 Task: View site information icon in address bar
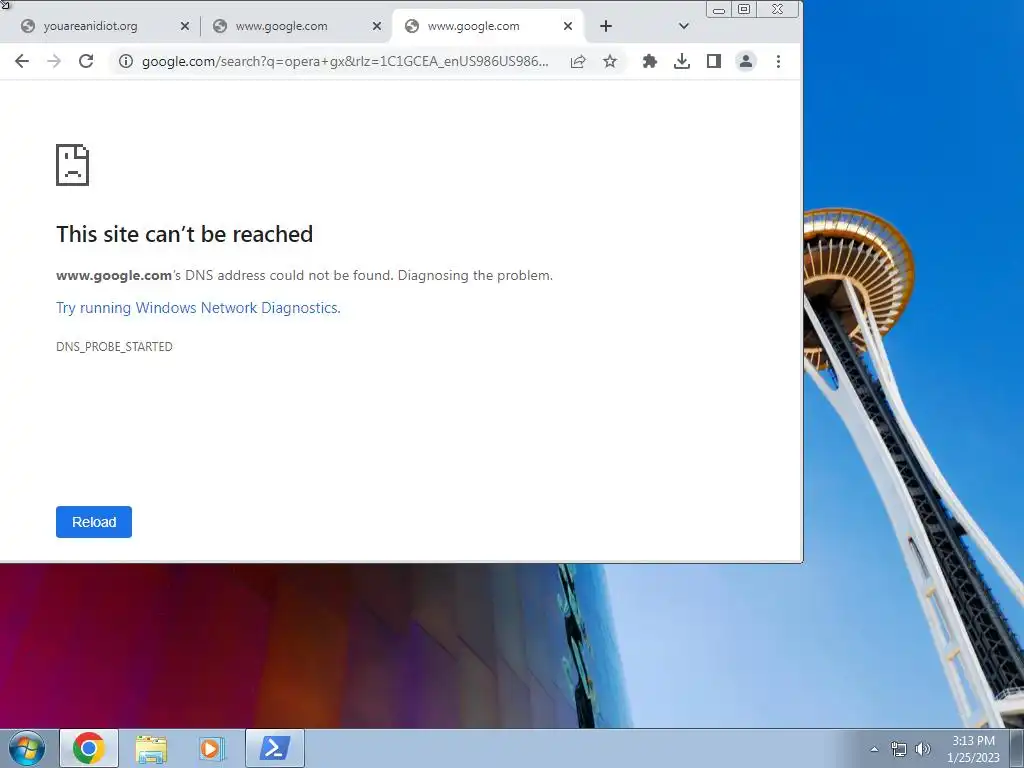pos(125,61)
